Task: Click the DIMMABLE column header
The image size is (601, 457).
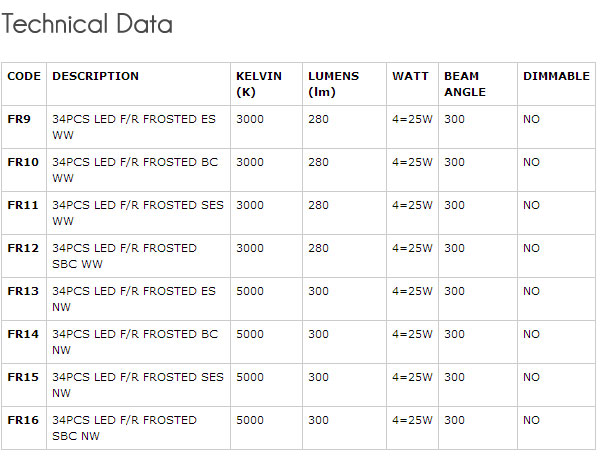Action: coord(556,76)
